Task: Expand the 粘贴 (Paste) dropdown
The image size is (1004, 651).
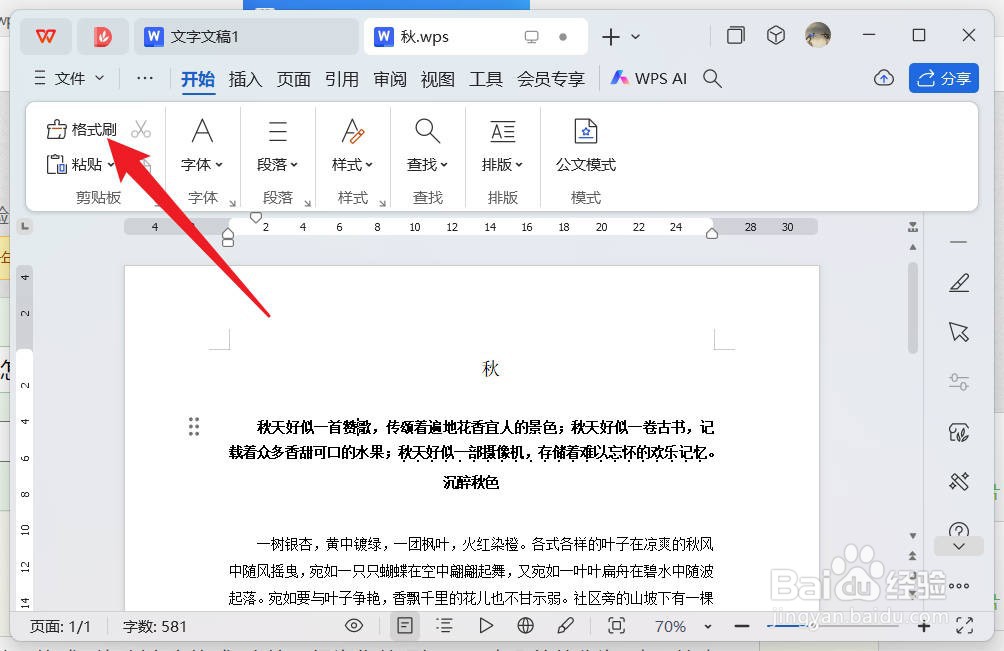Action: click(x=111, y=164)
